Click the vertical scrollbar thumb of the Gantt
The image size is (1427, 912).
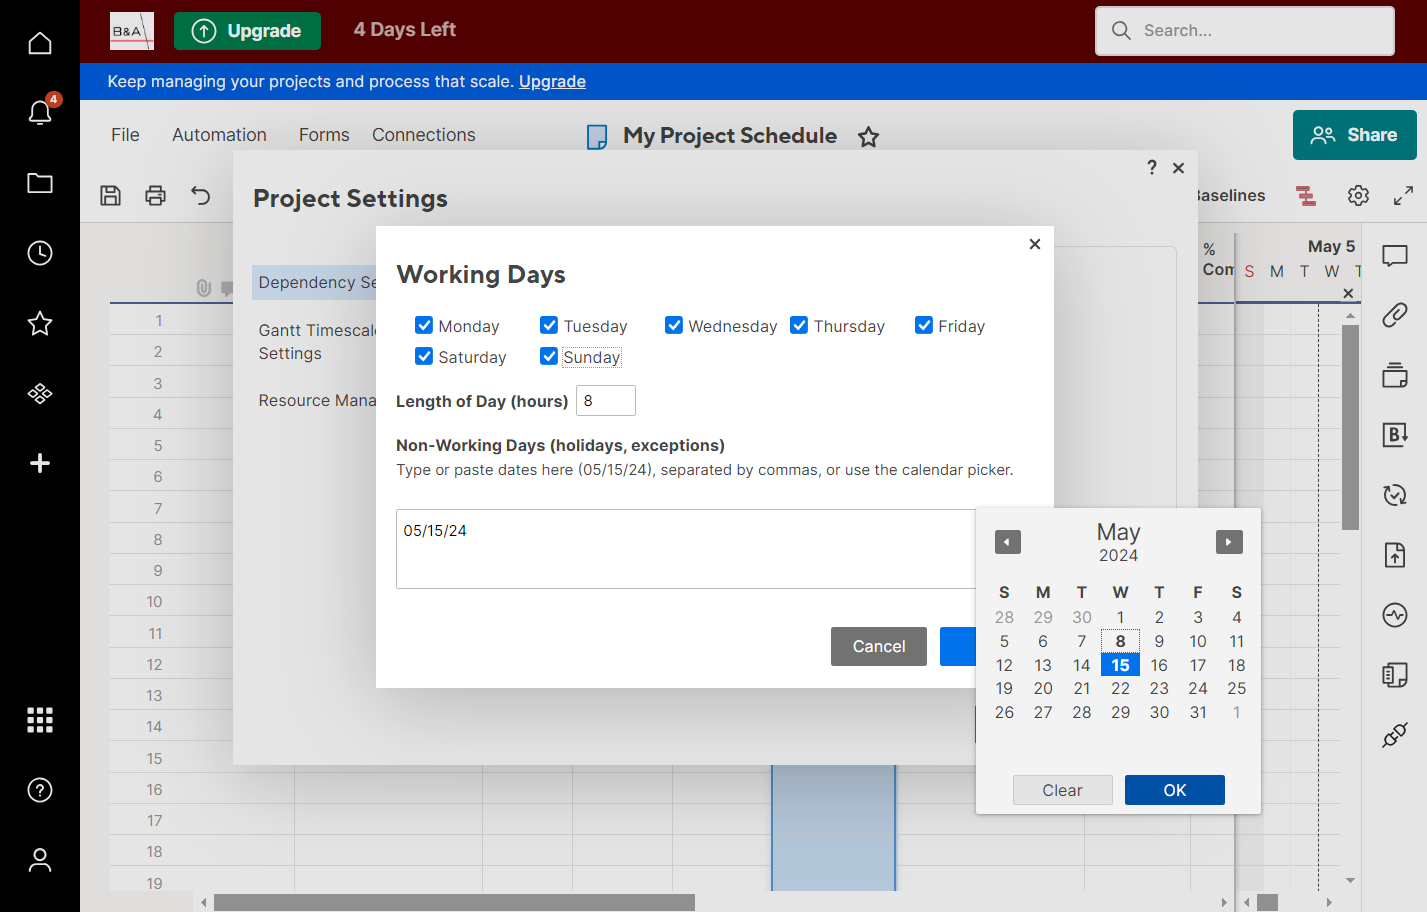click(x=1350, y=427)
